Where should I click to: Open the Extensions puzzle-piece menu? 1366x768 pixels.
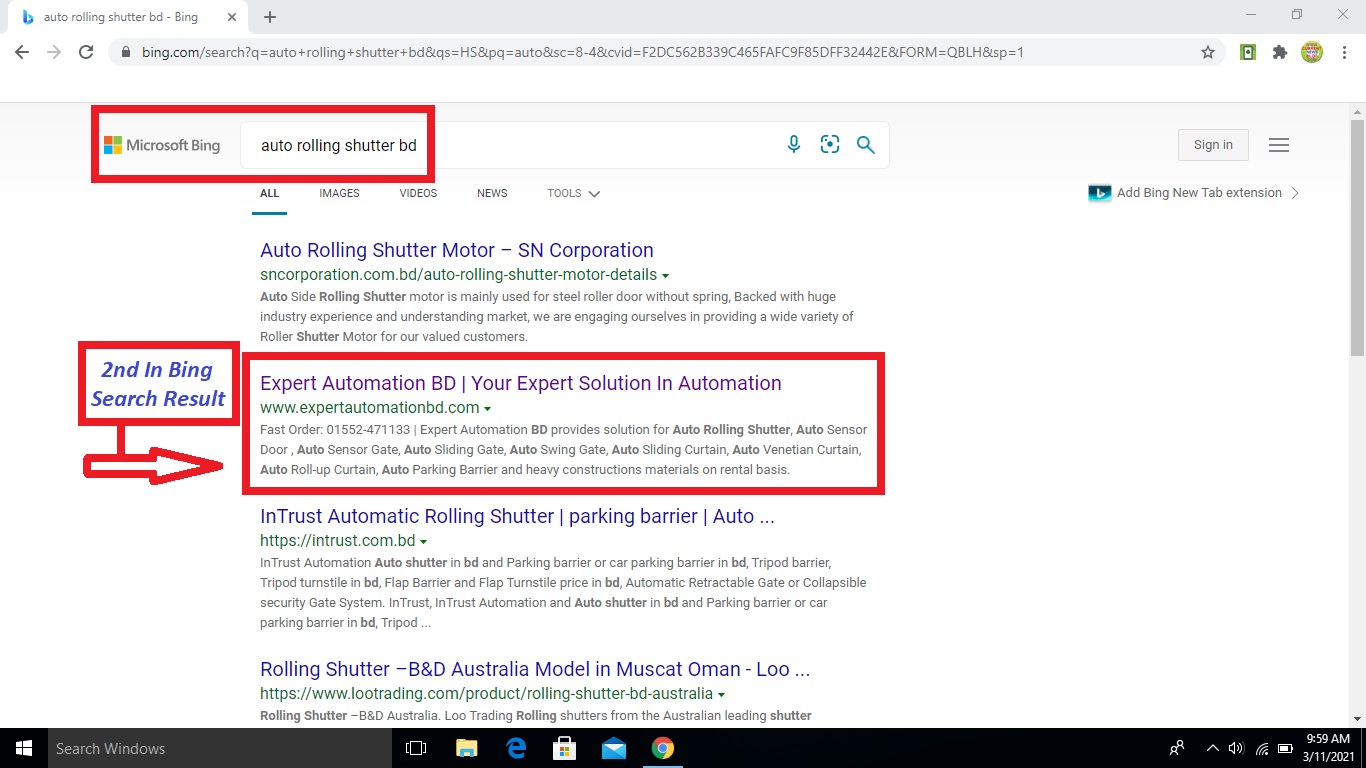[x=1280, y=52]
